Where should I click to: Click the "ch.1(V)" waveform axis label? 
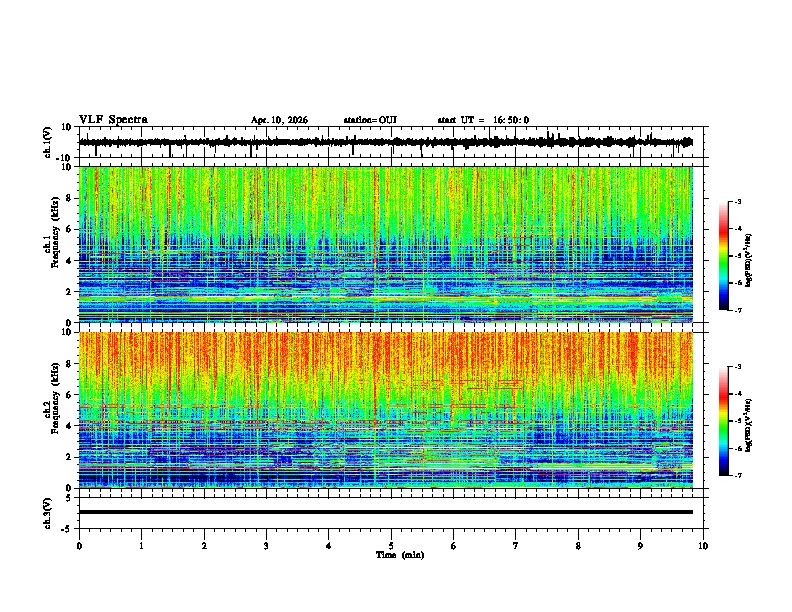pyautogui.click(x=48, y=142)
